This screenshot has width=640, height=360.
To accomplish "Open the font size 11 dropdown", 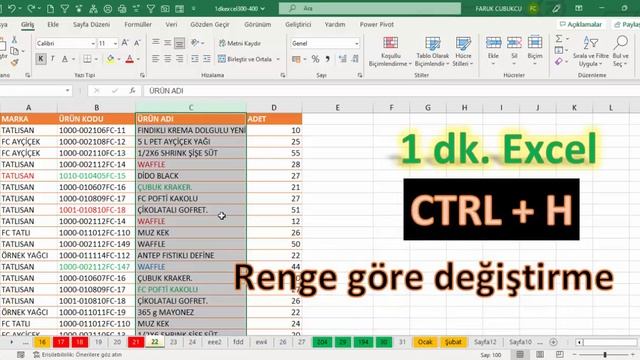I will [116, 43].
